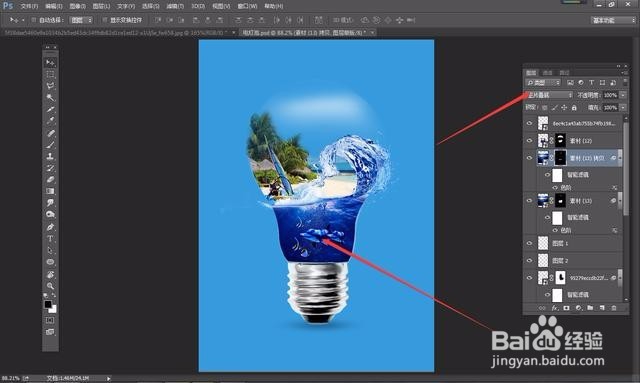640x383 pixels.
Task: Select the 素材 (12) layer mask thumbnail
Action: (560, 141)
